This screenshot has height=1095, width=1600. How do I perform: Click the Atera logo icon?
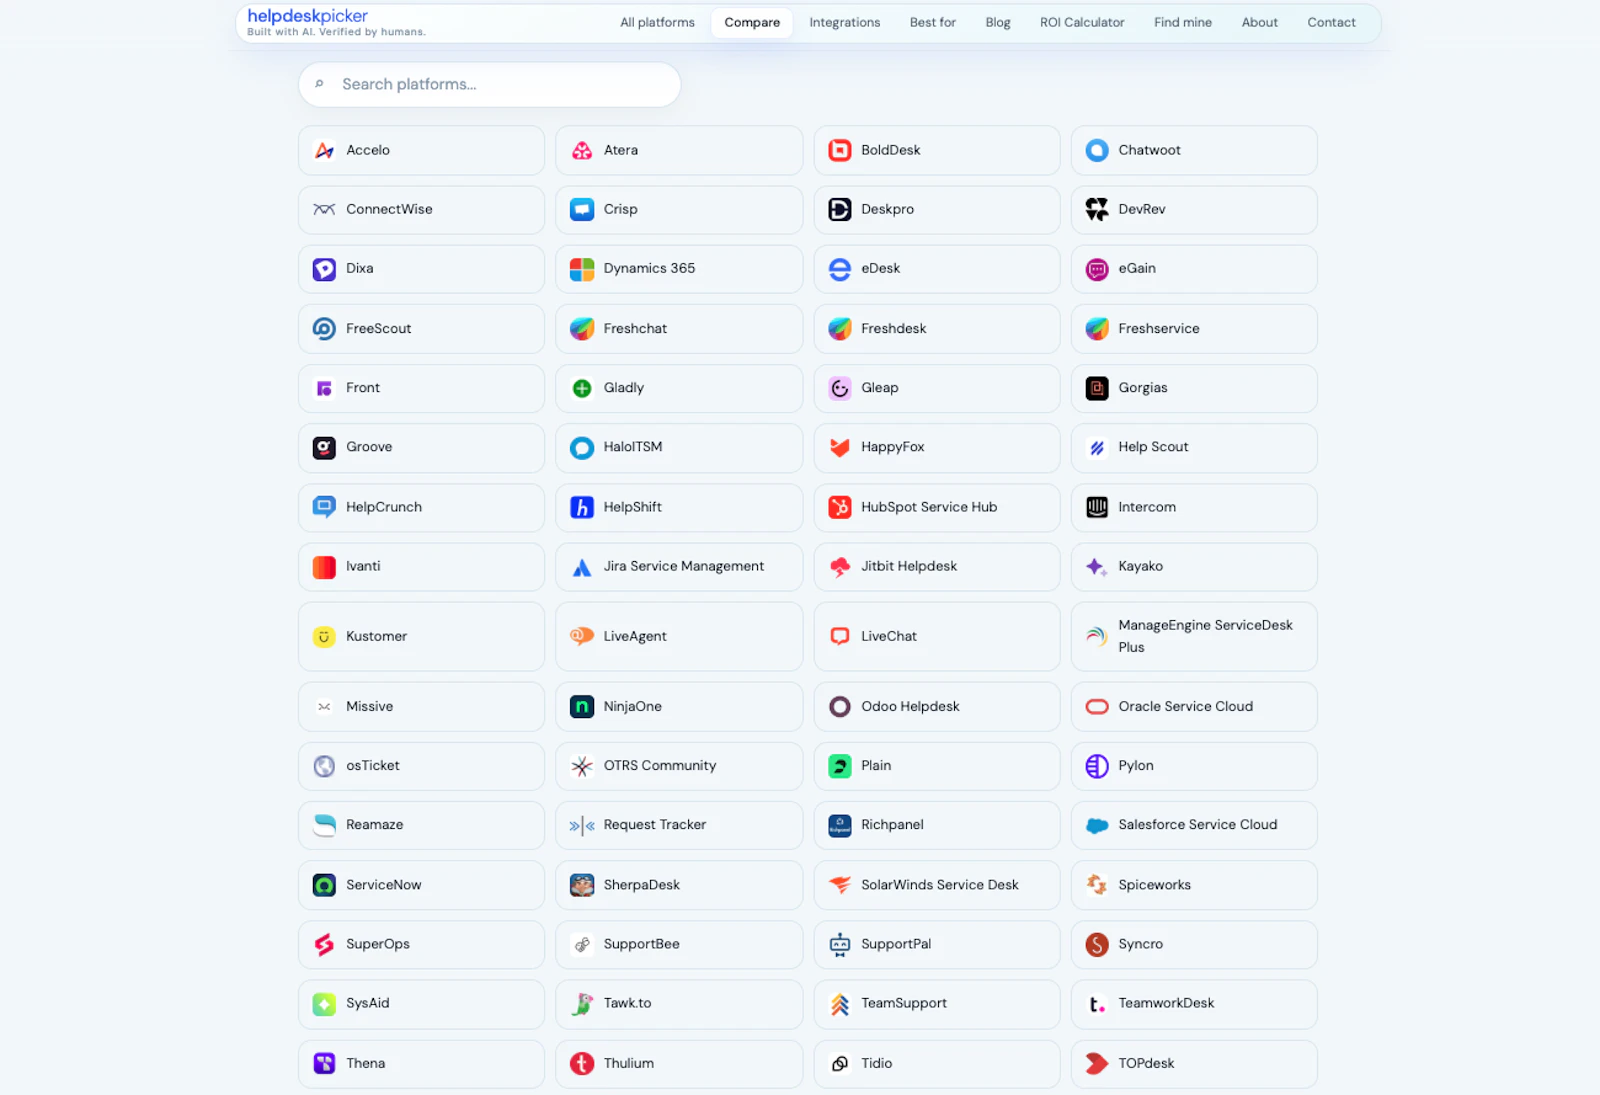pos(582,150)
